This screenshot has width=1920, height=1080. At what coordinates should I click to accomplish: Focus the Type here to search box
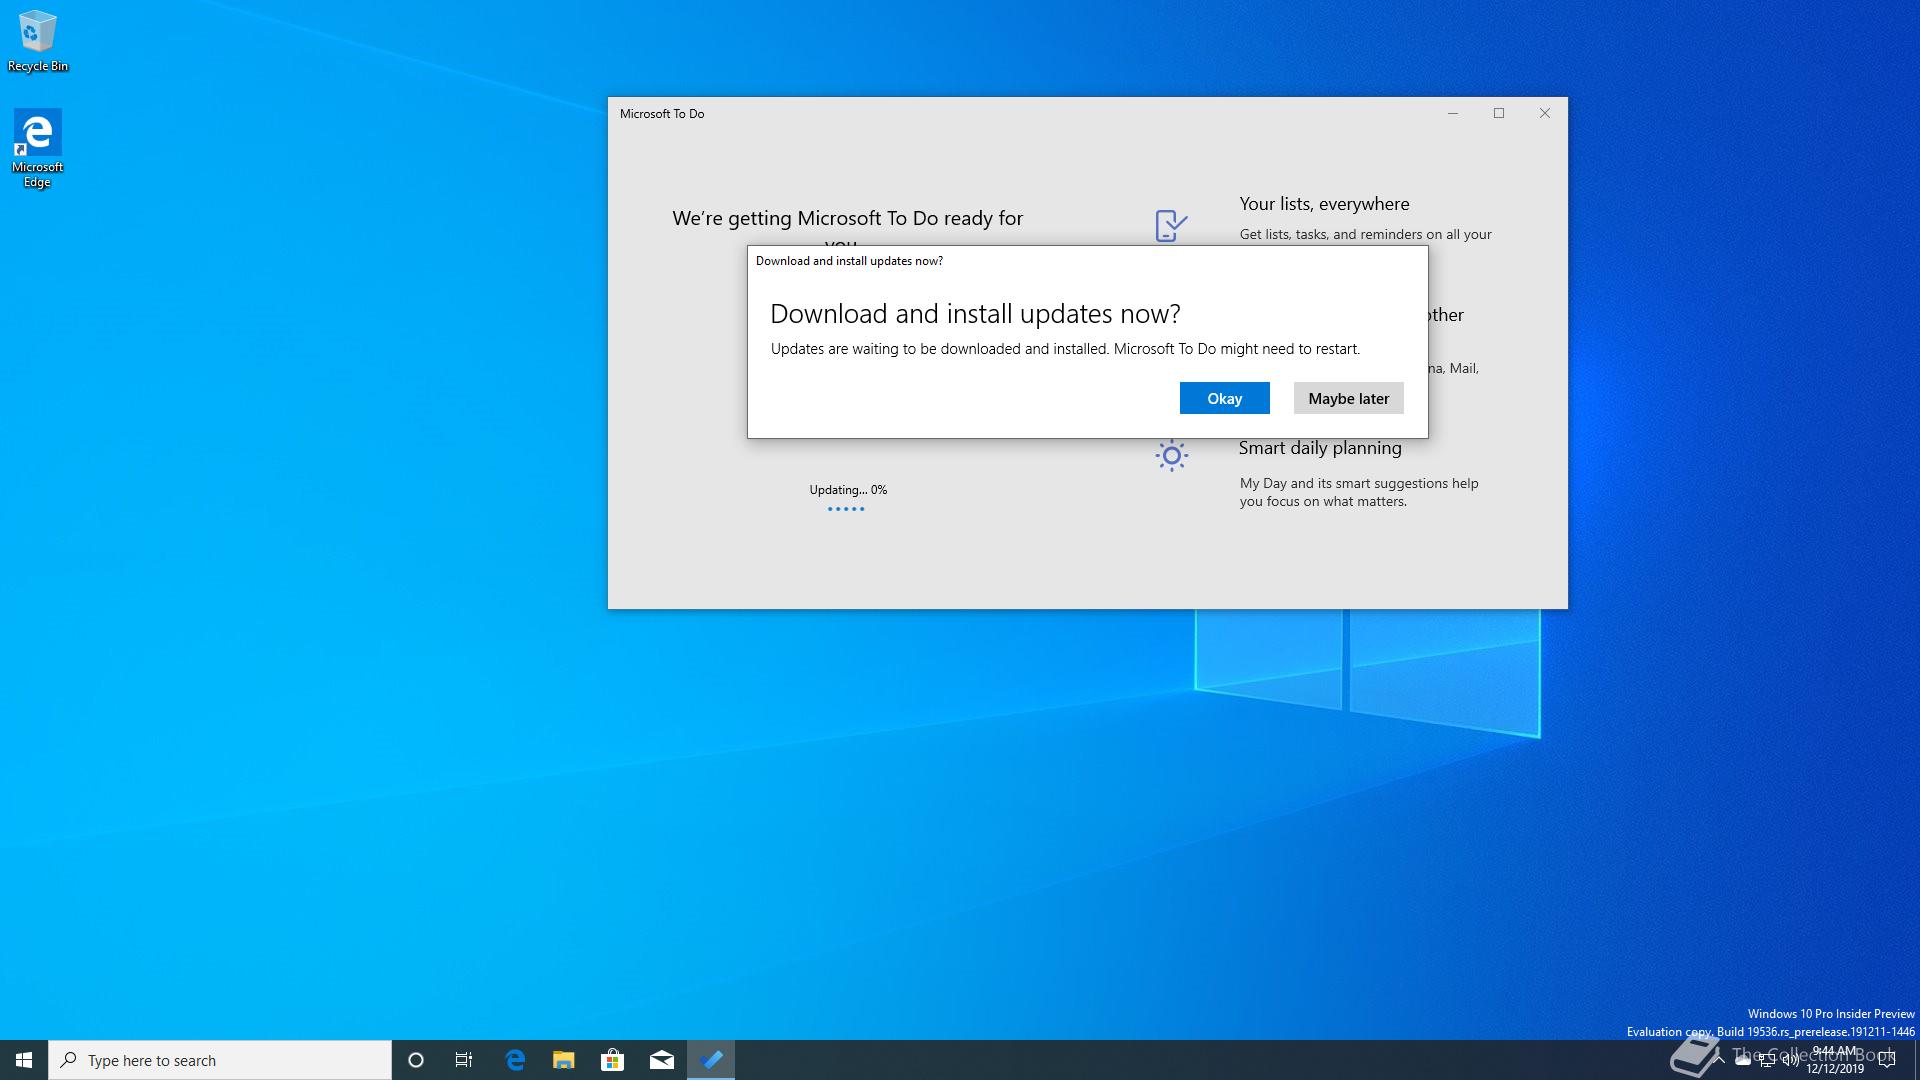(220, 1060)
